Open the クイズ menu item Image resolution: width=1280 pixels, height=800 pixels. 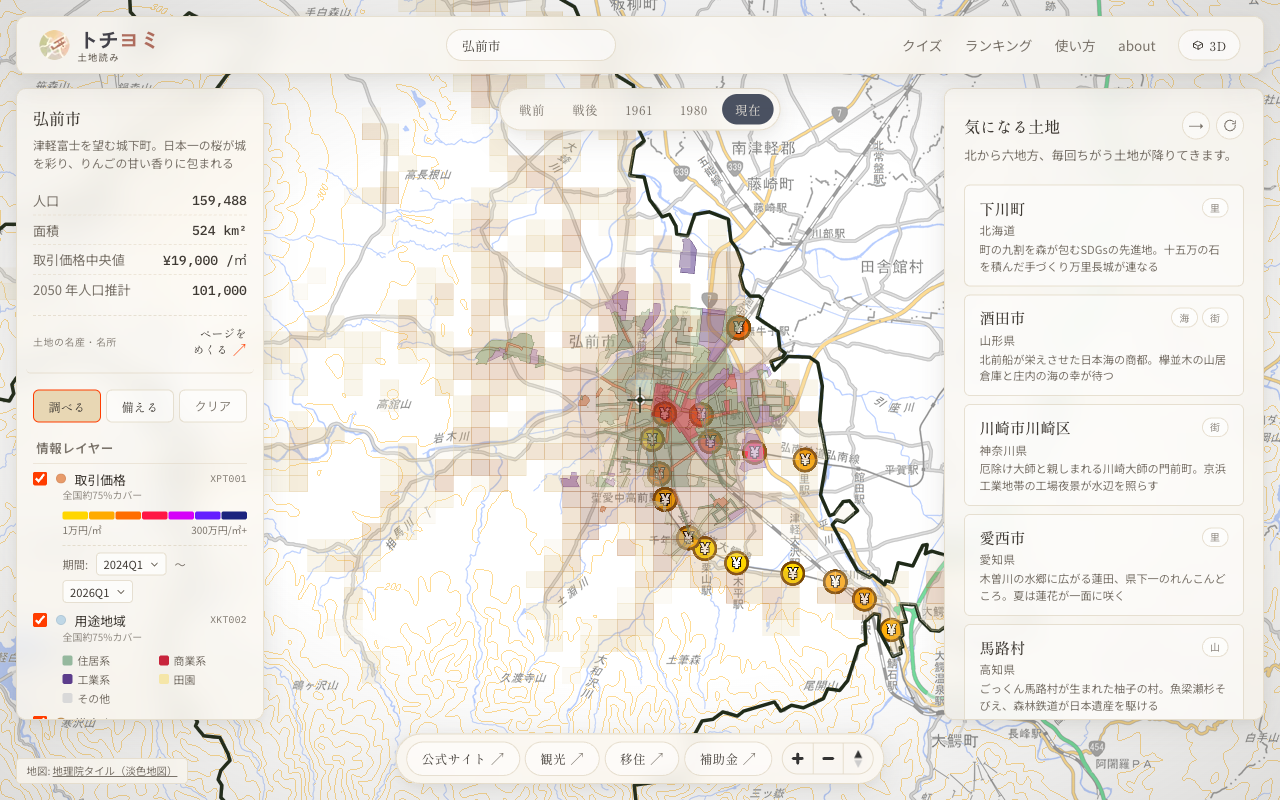922,45
